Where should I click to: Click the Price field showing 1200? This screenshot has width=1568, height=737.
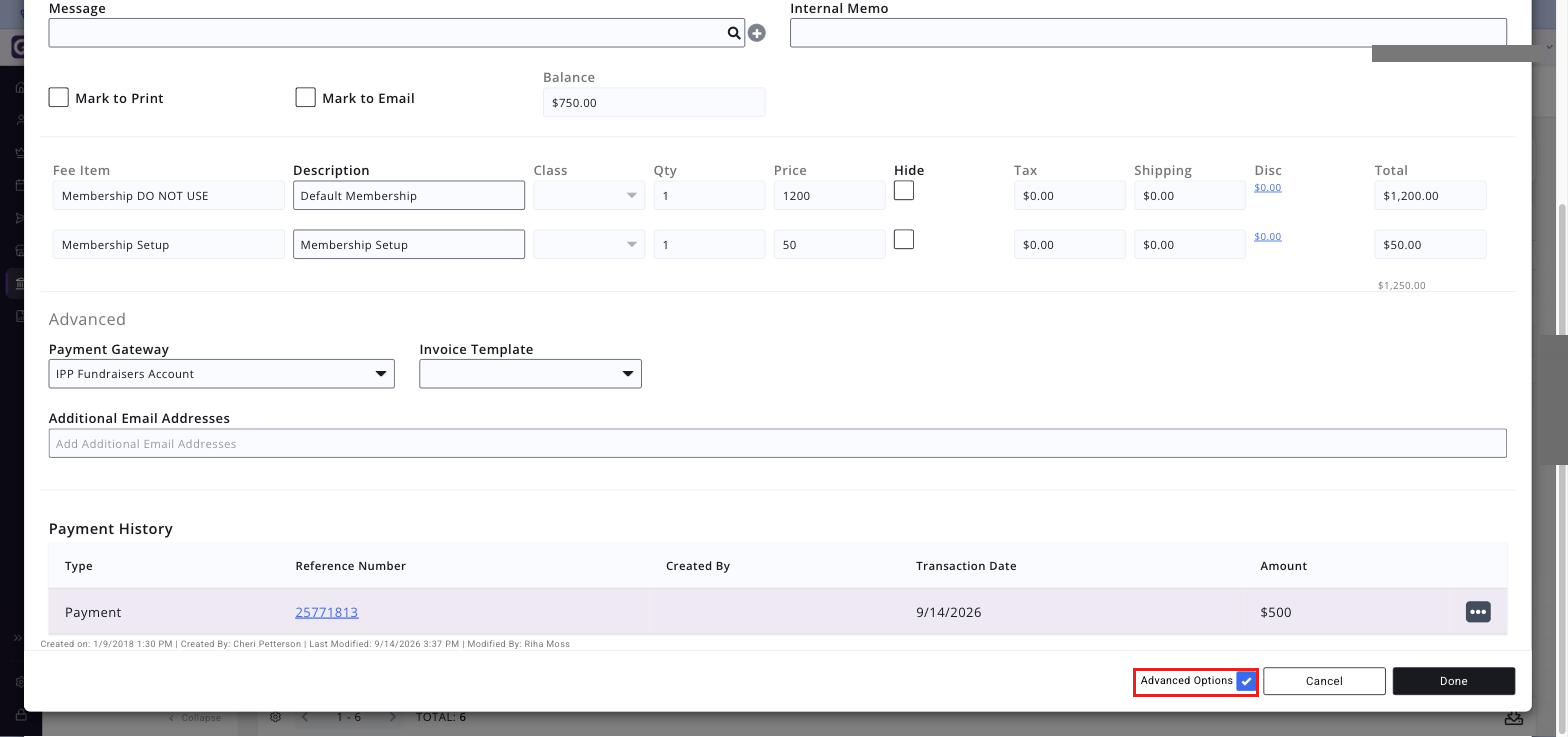coord(829,196)
